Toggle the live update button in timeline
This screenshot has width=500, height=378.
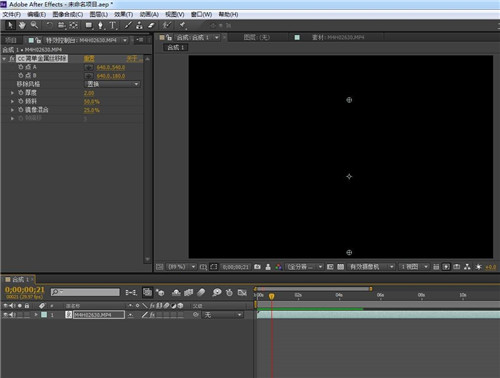coord(147,292)
